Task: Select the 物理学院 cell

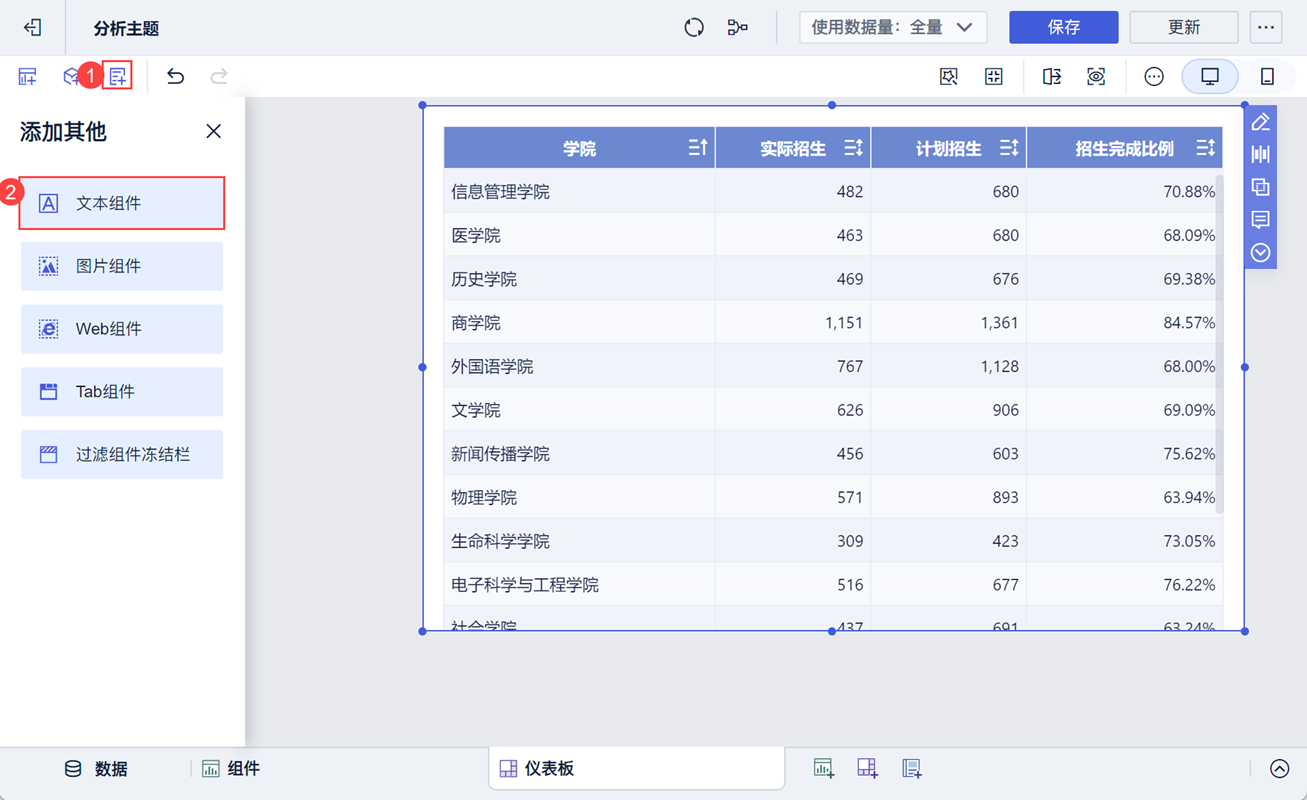Action: pos(579,497)
